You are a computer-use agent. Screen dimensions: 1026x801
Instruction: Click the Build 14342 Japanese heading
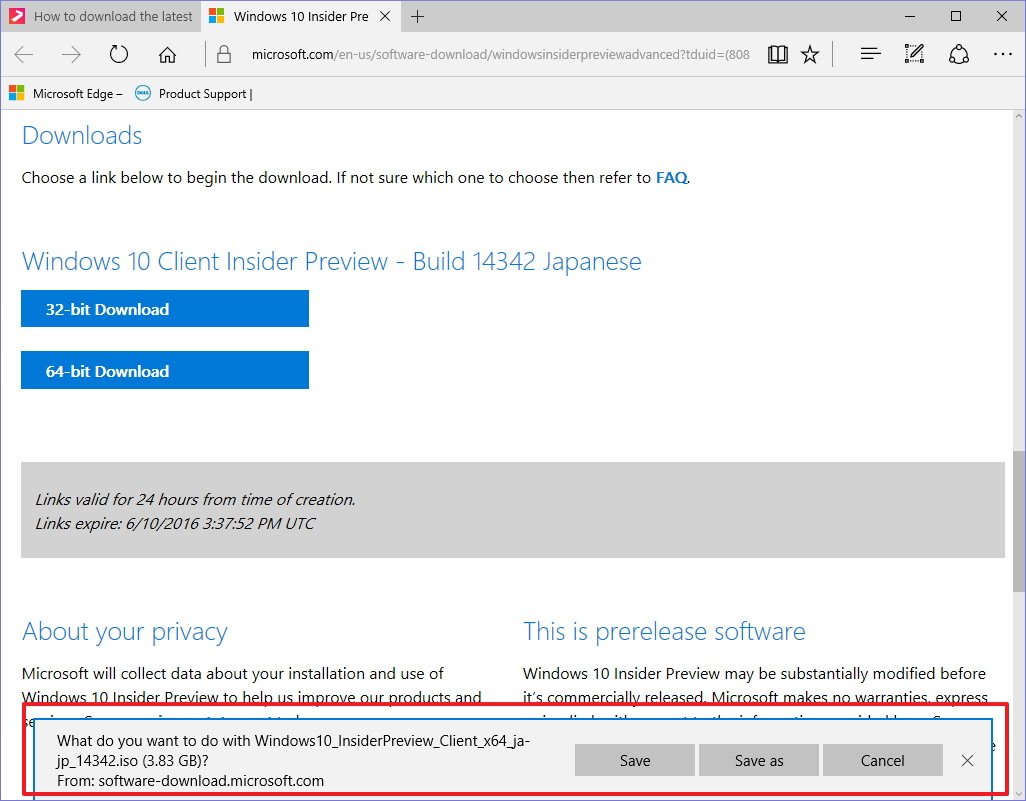332,261
